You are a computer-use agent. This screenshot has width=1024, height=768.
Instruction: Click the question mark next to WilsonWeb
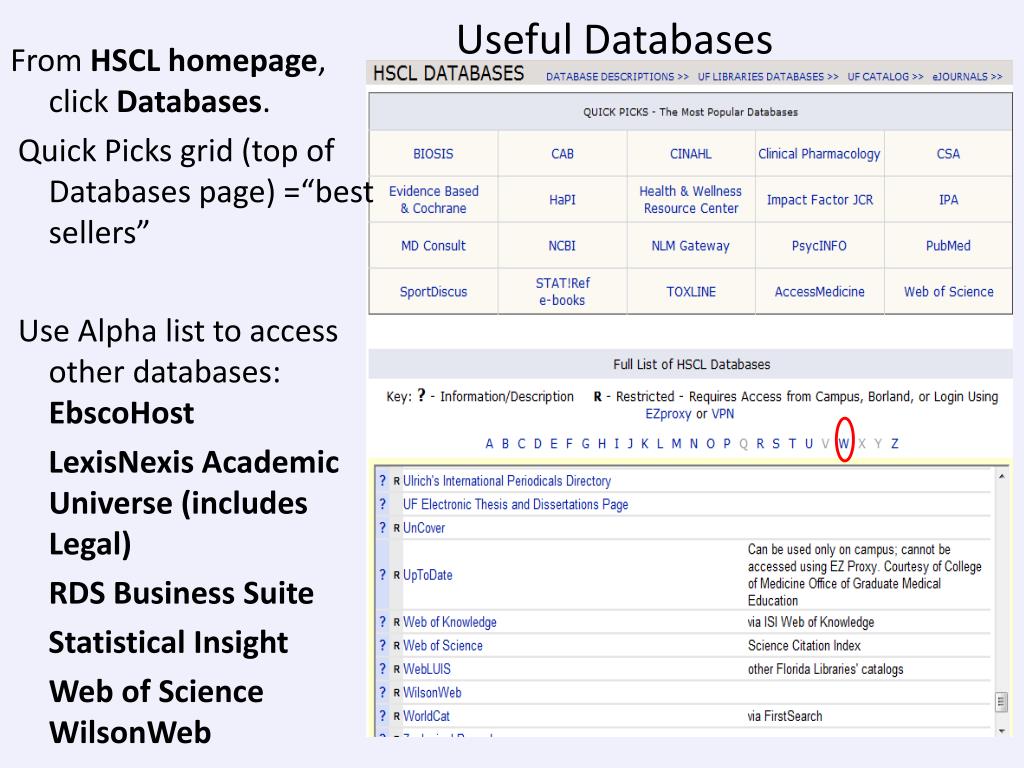(x=383, y=692)
